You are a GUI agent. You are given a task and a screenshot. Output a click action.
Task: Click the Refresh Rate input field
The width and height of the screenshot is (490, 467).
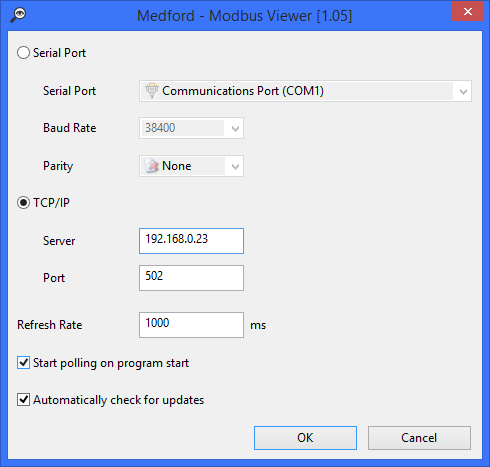191,325
